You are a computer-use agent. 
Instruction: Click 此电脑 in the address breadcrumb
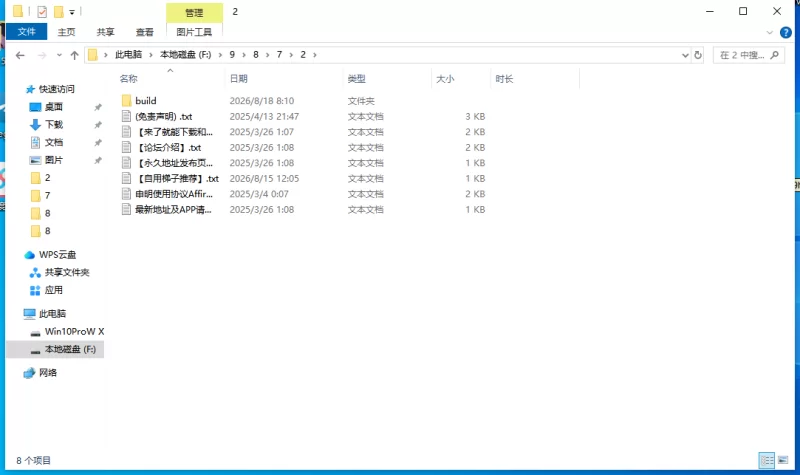[x=129, y=55]
